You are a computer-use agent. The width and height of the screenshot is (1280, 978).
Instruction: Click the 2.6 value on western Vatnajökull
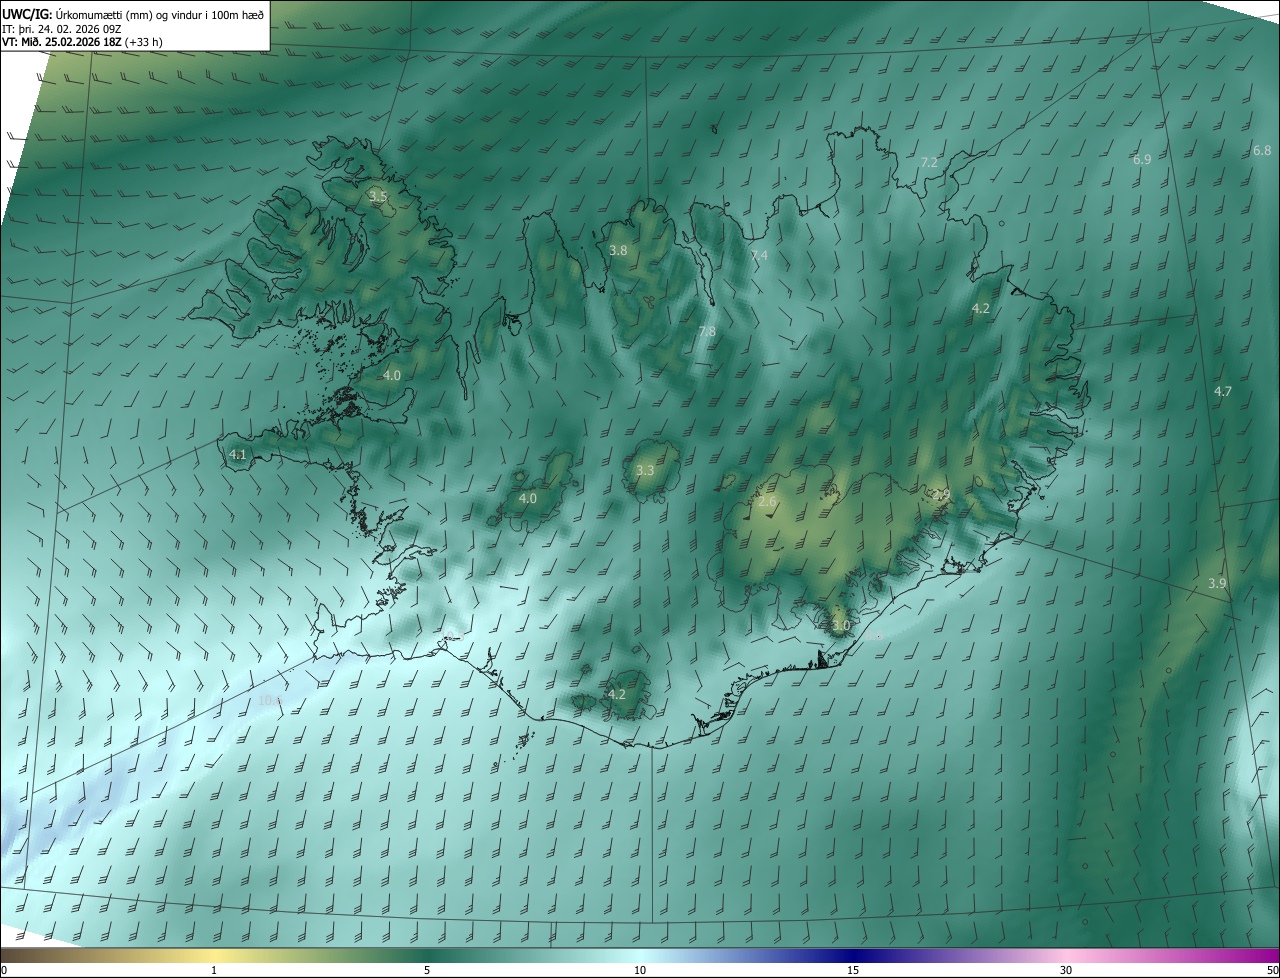768,502
